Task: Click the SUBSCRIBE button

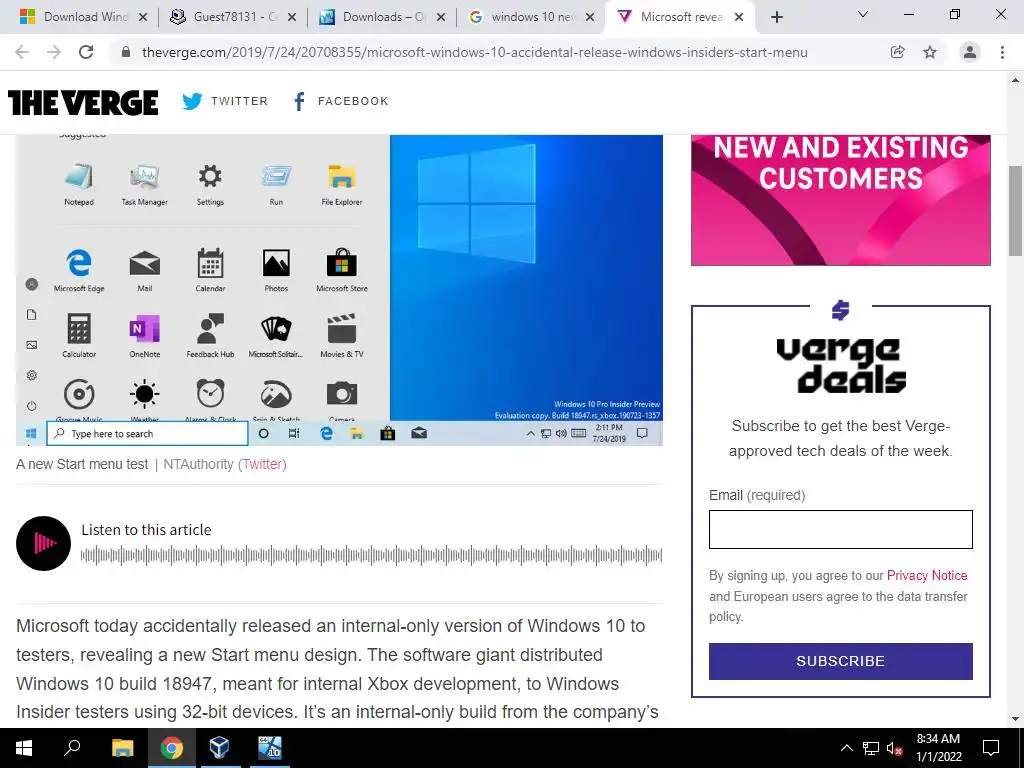Action: click(840, 661)
